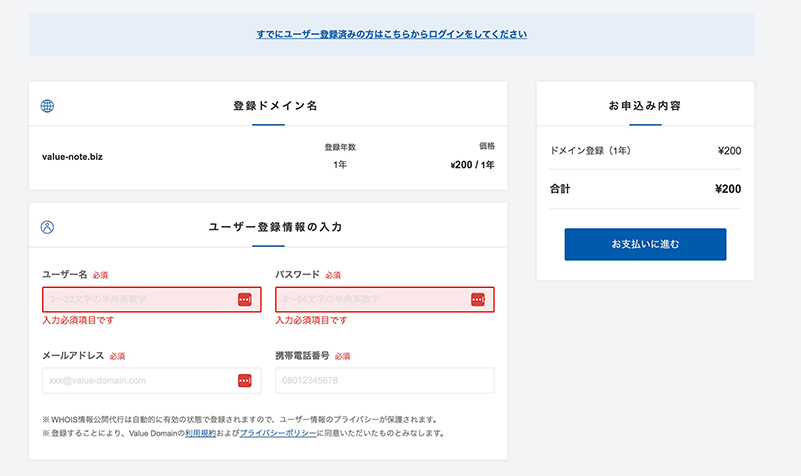
Task: Focus the パスワード input field
Action: coord(385,299)
